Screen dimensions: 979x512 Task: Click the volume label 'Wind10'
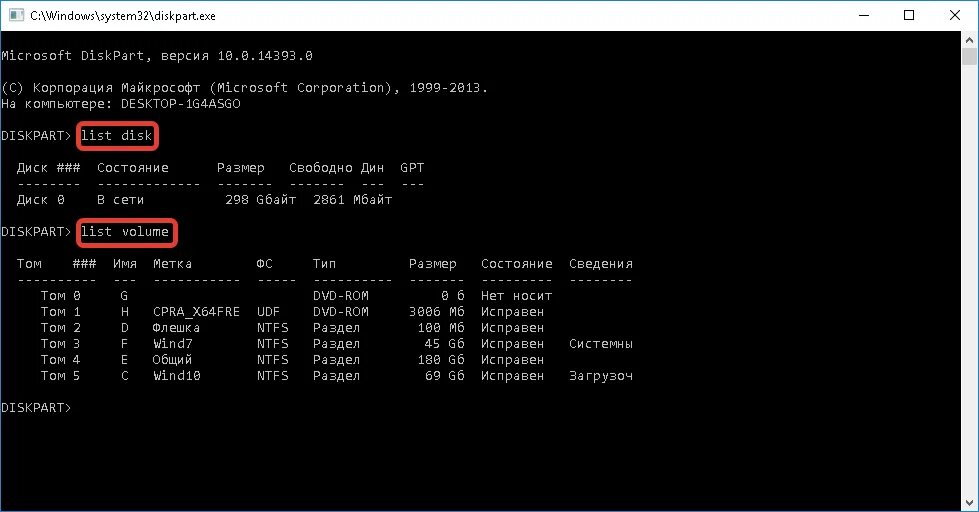(x=177, y=376)
